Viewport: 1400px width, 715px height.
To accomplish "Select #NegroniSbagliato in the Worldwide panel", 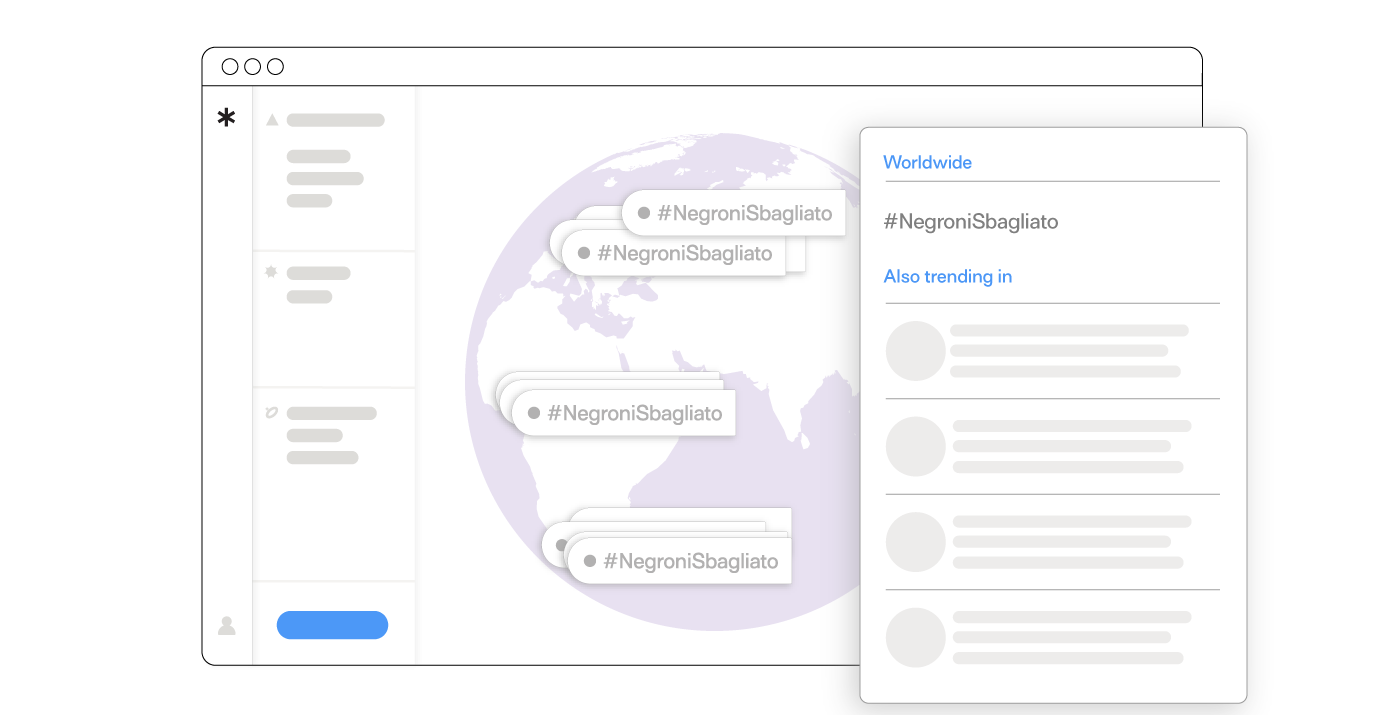I will tap(970, 222).
